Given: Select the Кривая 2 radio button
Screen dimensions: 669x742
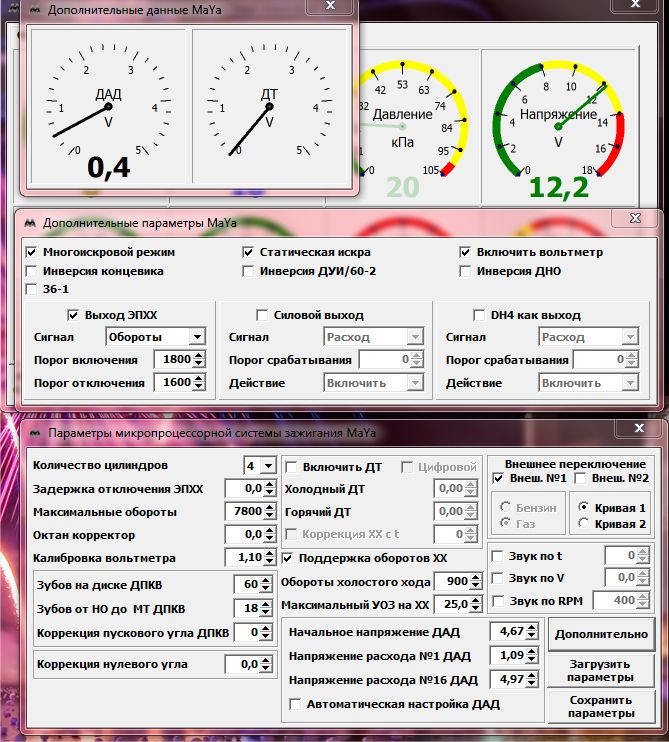Looking at the screenshot, I should pyautogui.click(x=582, y=524).
